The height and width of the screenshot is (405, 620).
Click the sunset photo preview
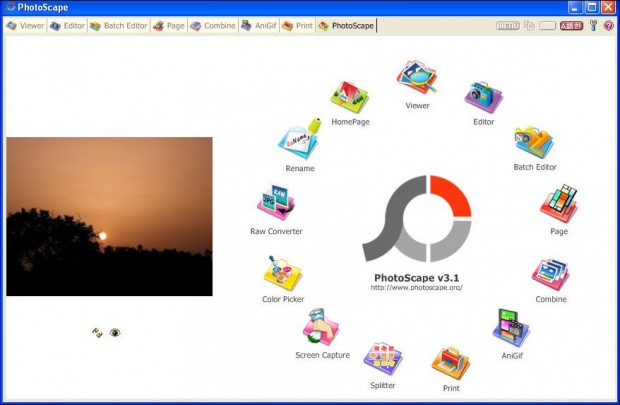click(109, 216)
